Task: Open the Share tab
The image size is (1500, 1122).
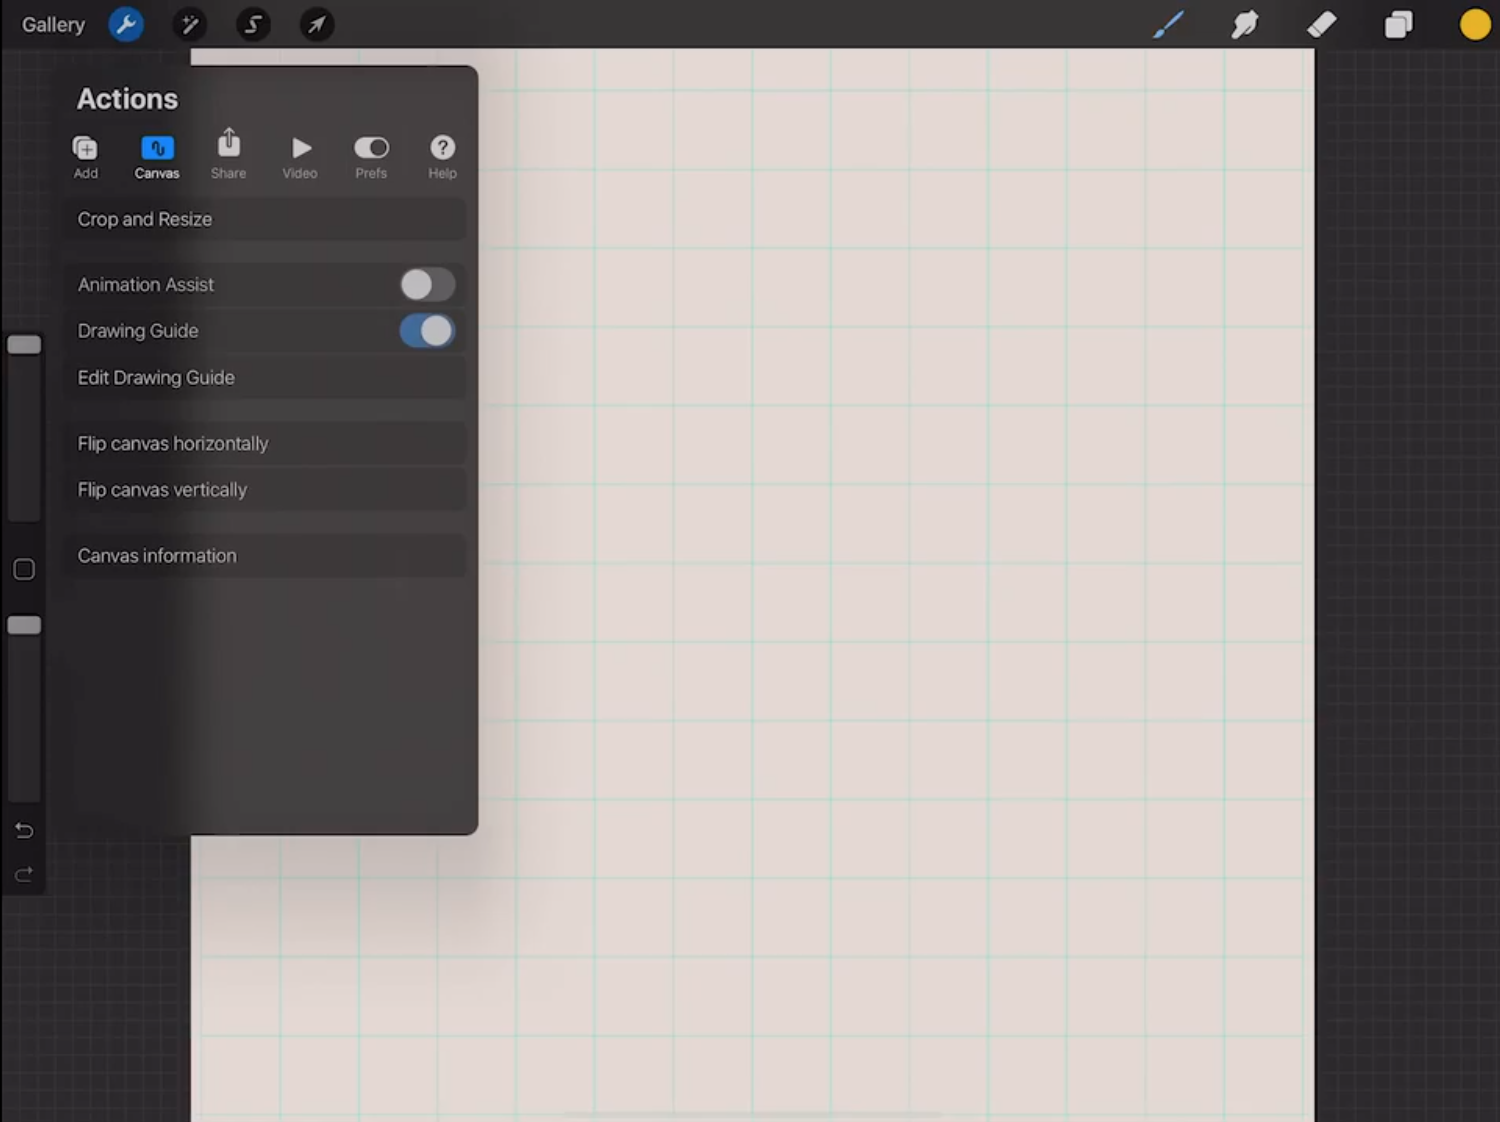Action: click(228, 155)
